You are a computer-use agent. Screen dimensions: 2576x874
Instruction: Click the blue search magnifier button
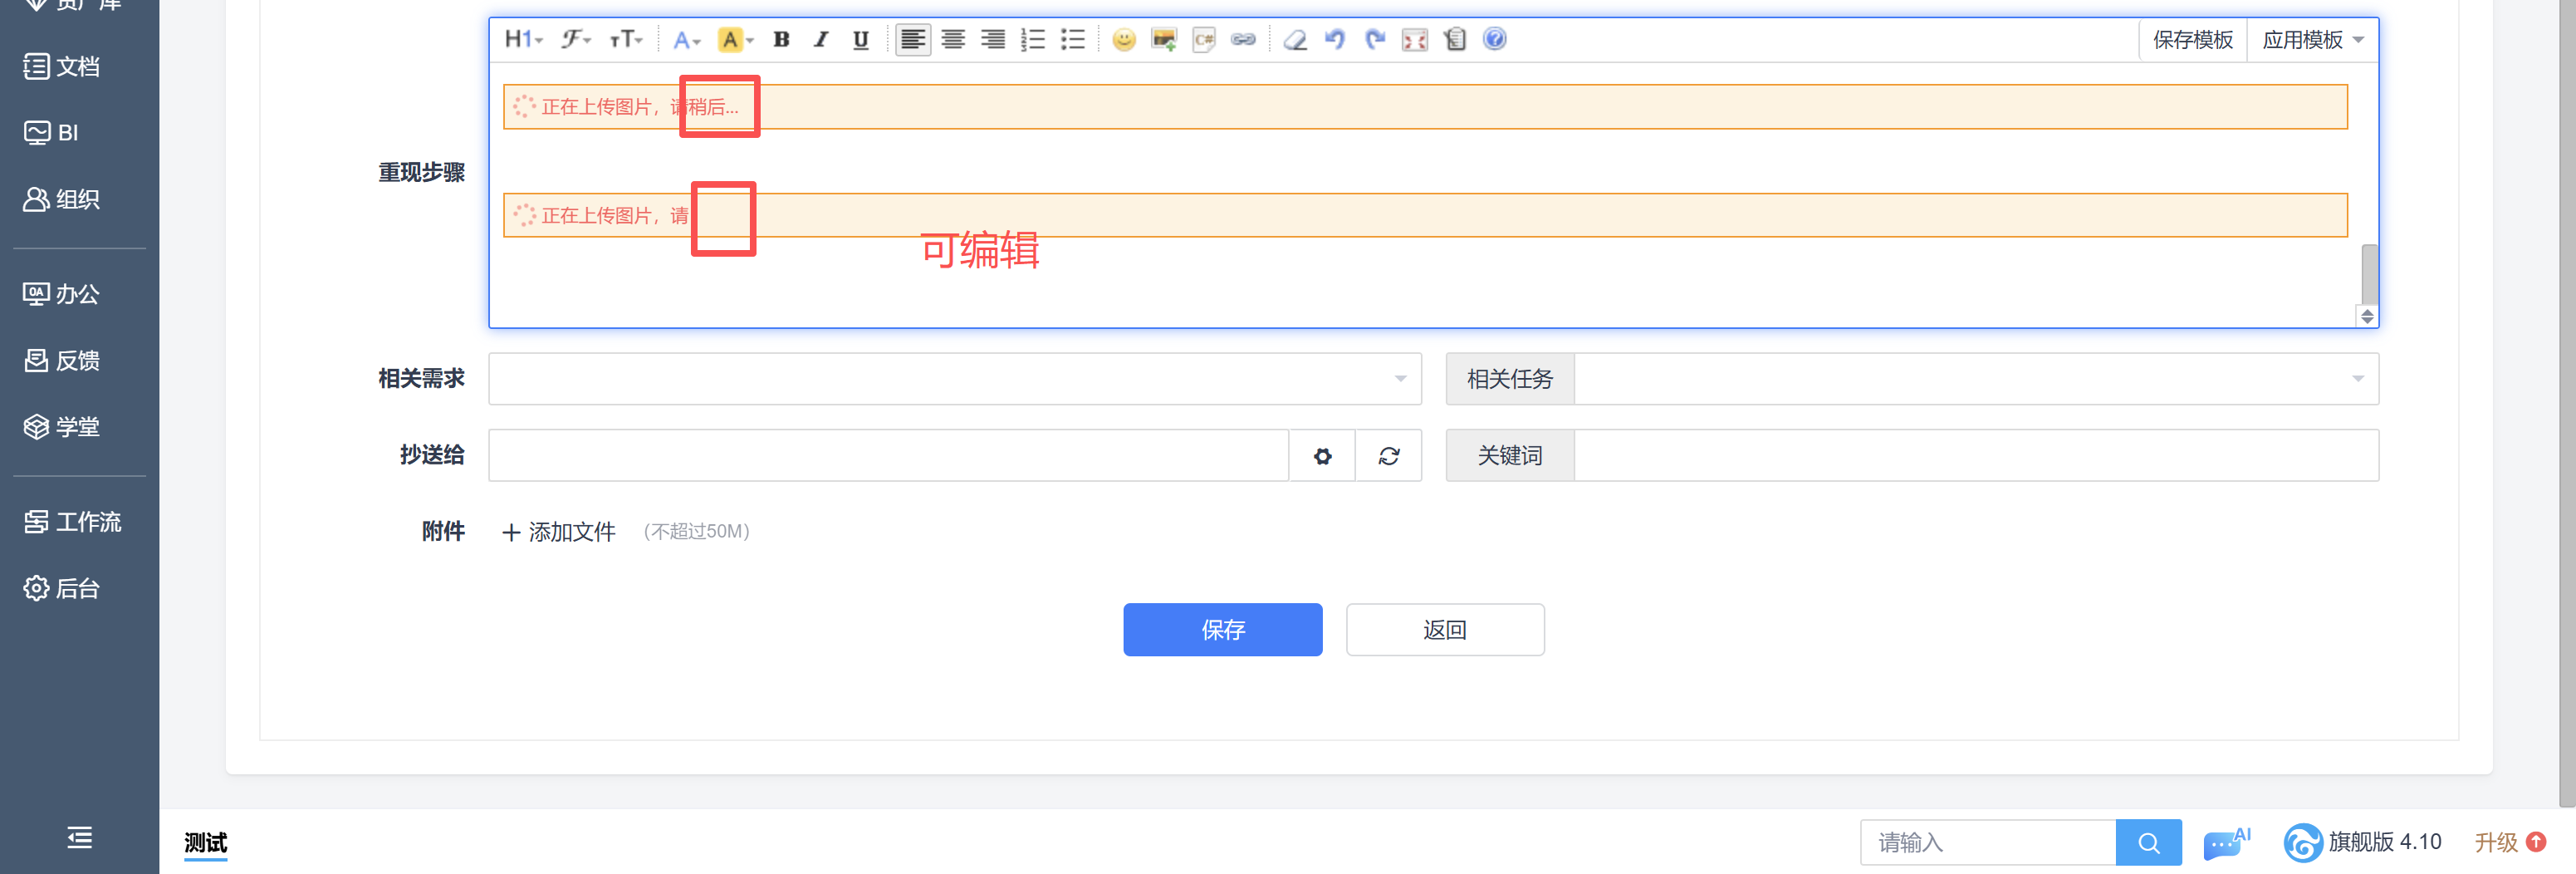2148,843
